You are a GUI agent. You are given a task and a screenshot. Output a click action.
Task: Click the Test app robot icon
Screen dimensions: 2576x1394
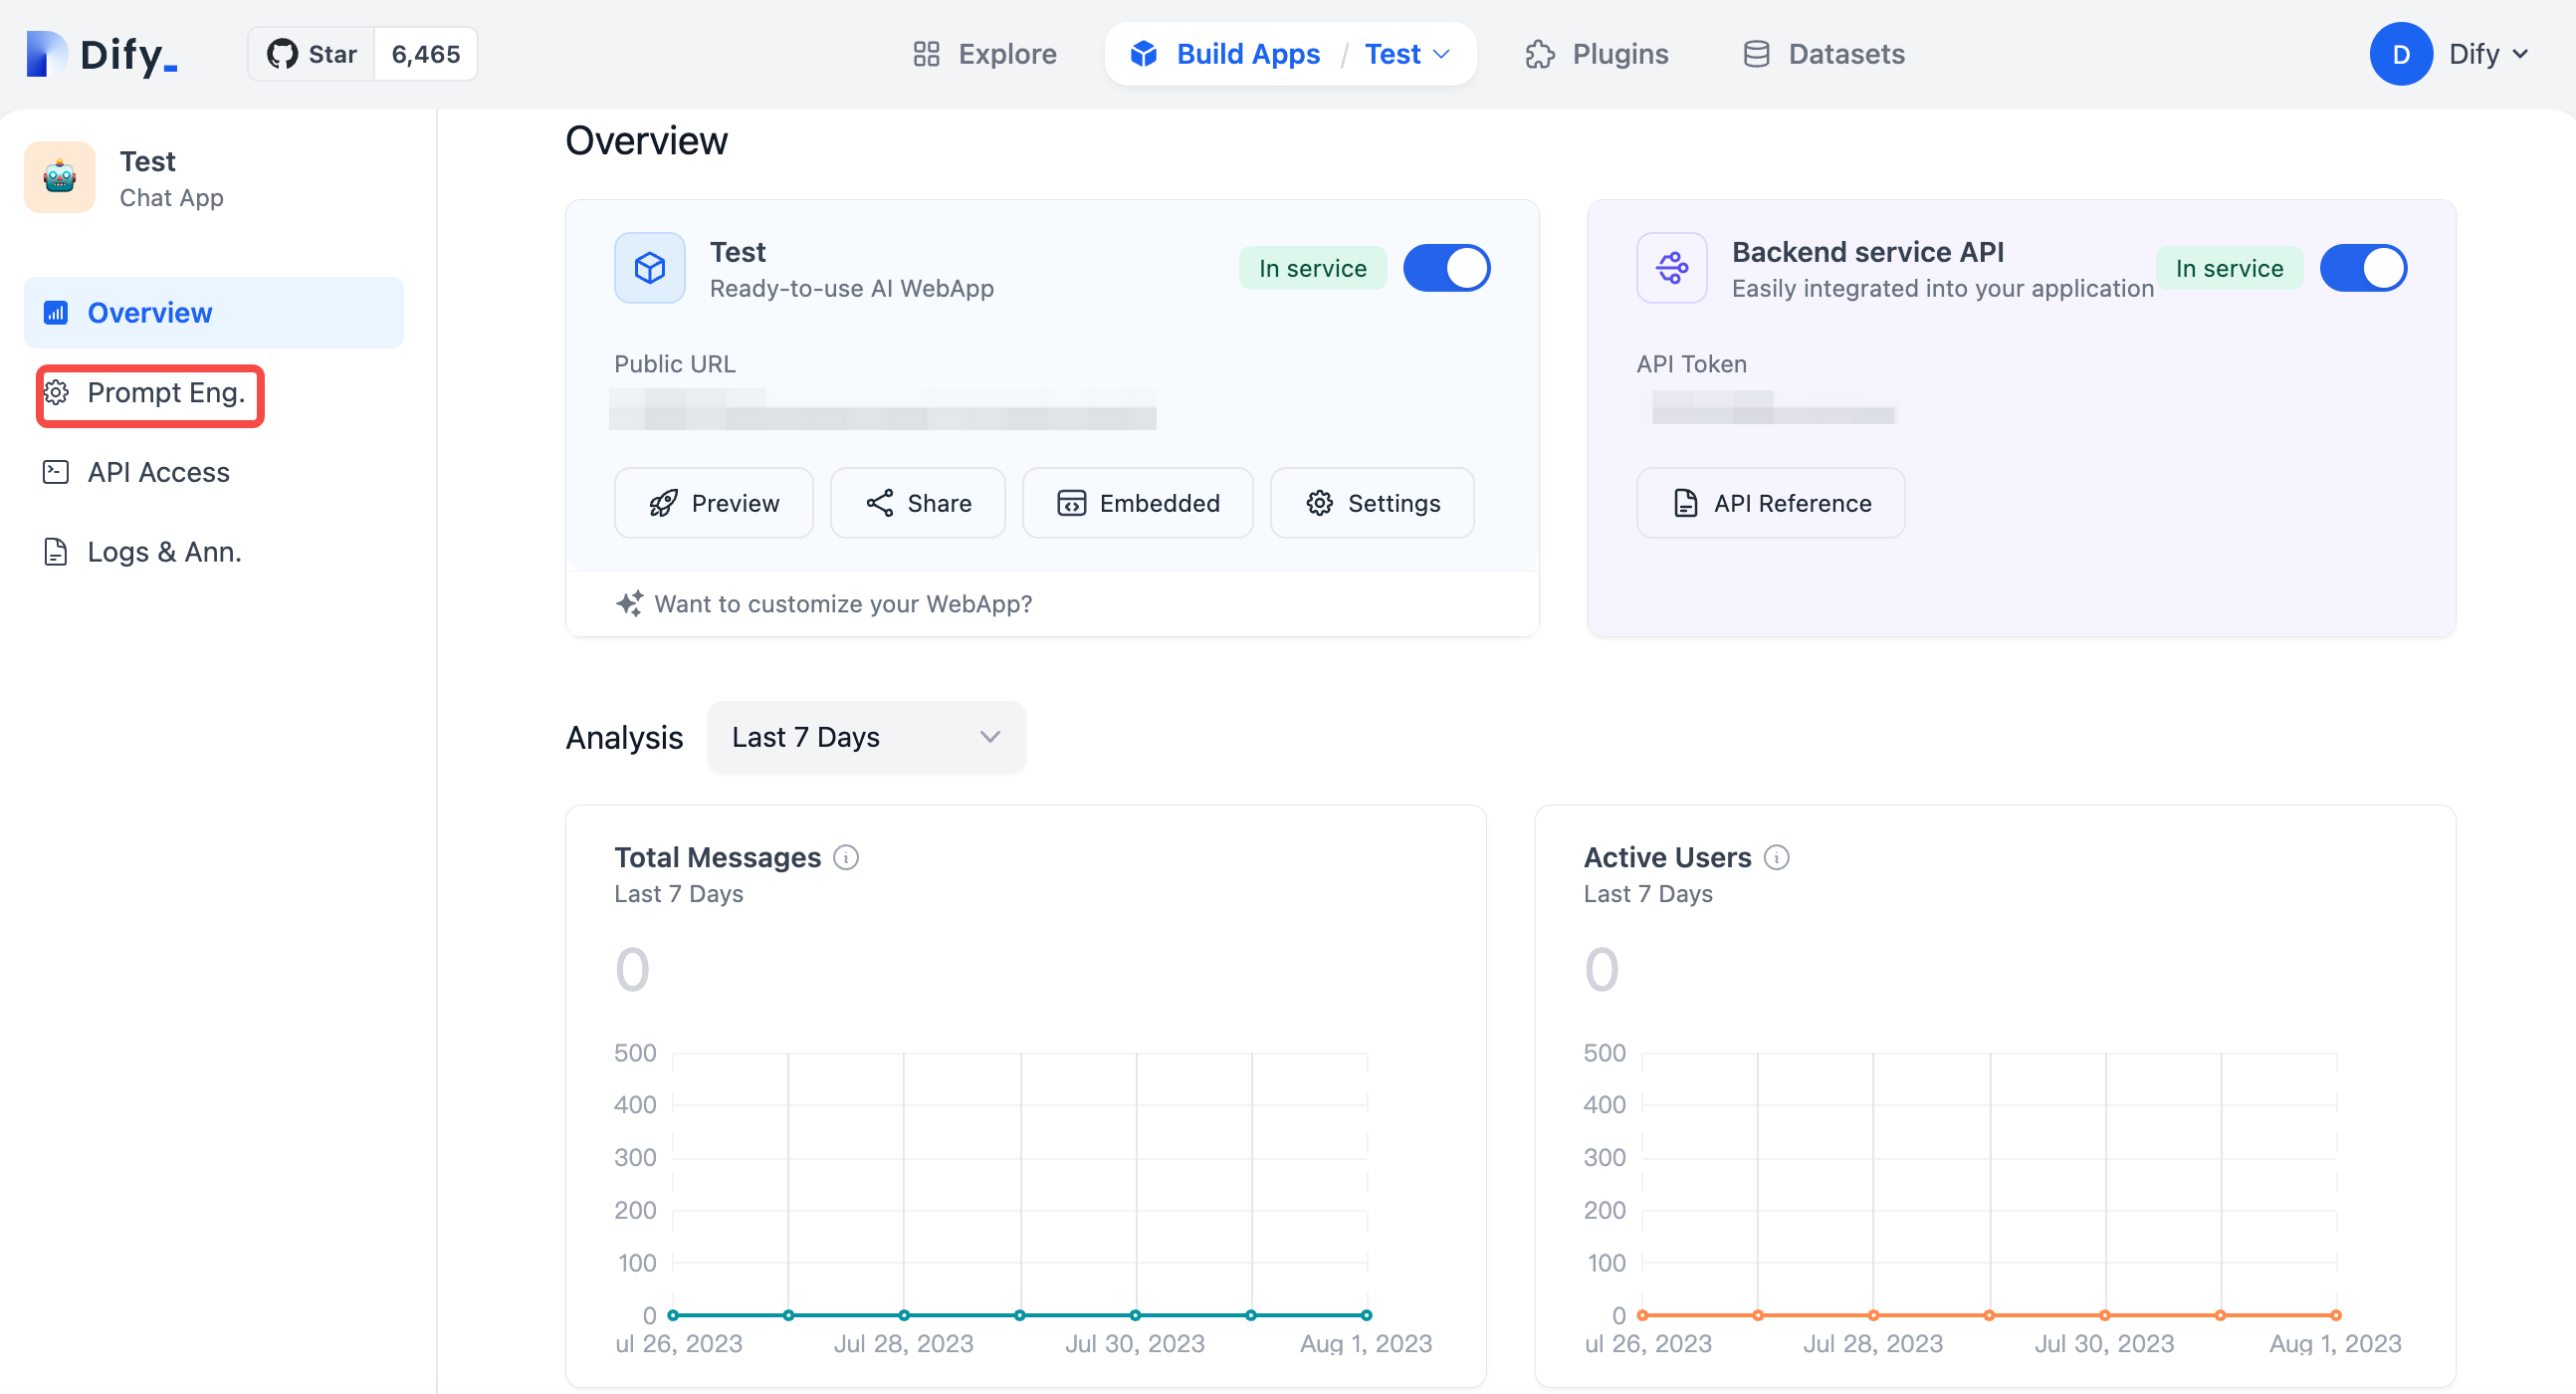pyautogui.click(x=60, y=177)
